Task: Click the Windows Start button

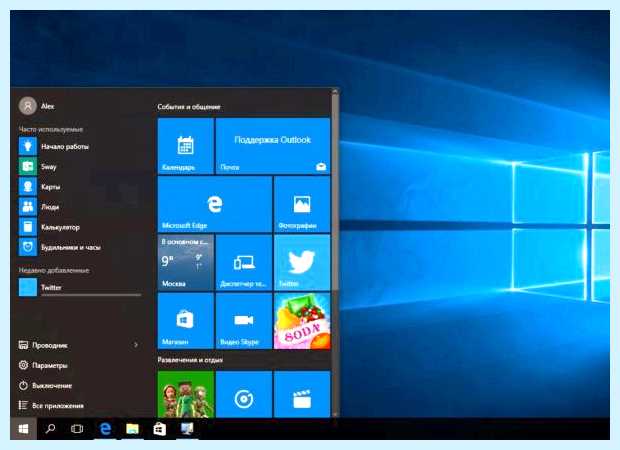Action: coord(23,429)
